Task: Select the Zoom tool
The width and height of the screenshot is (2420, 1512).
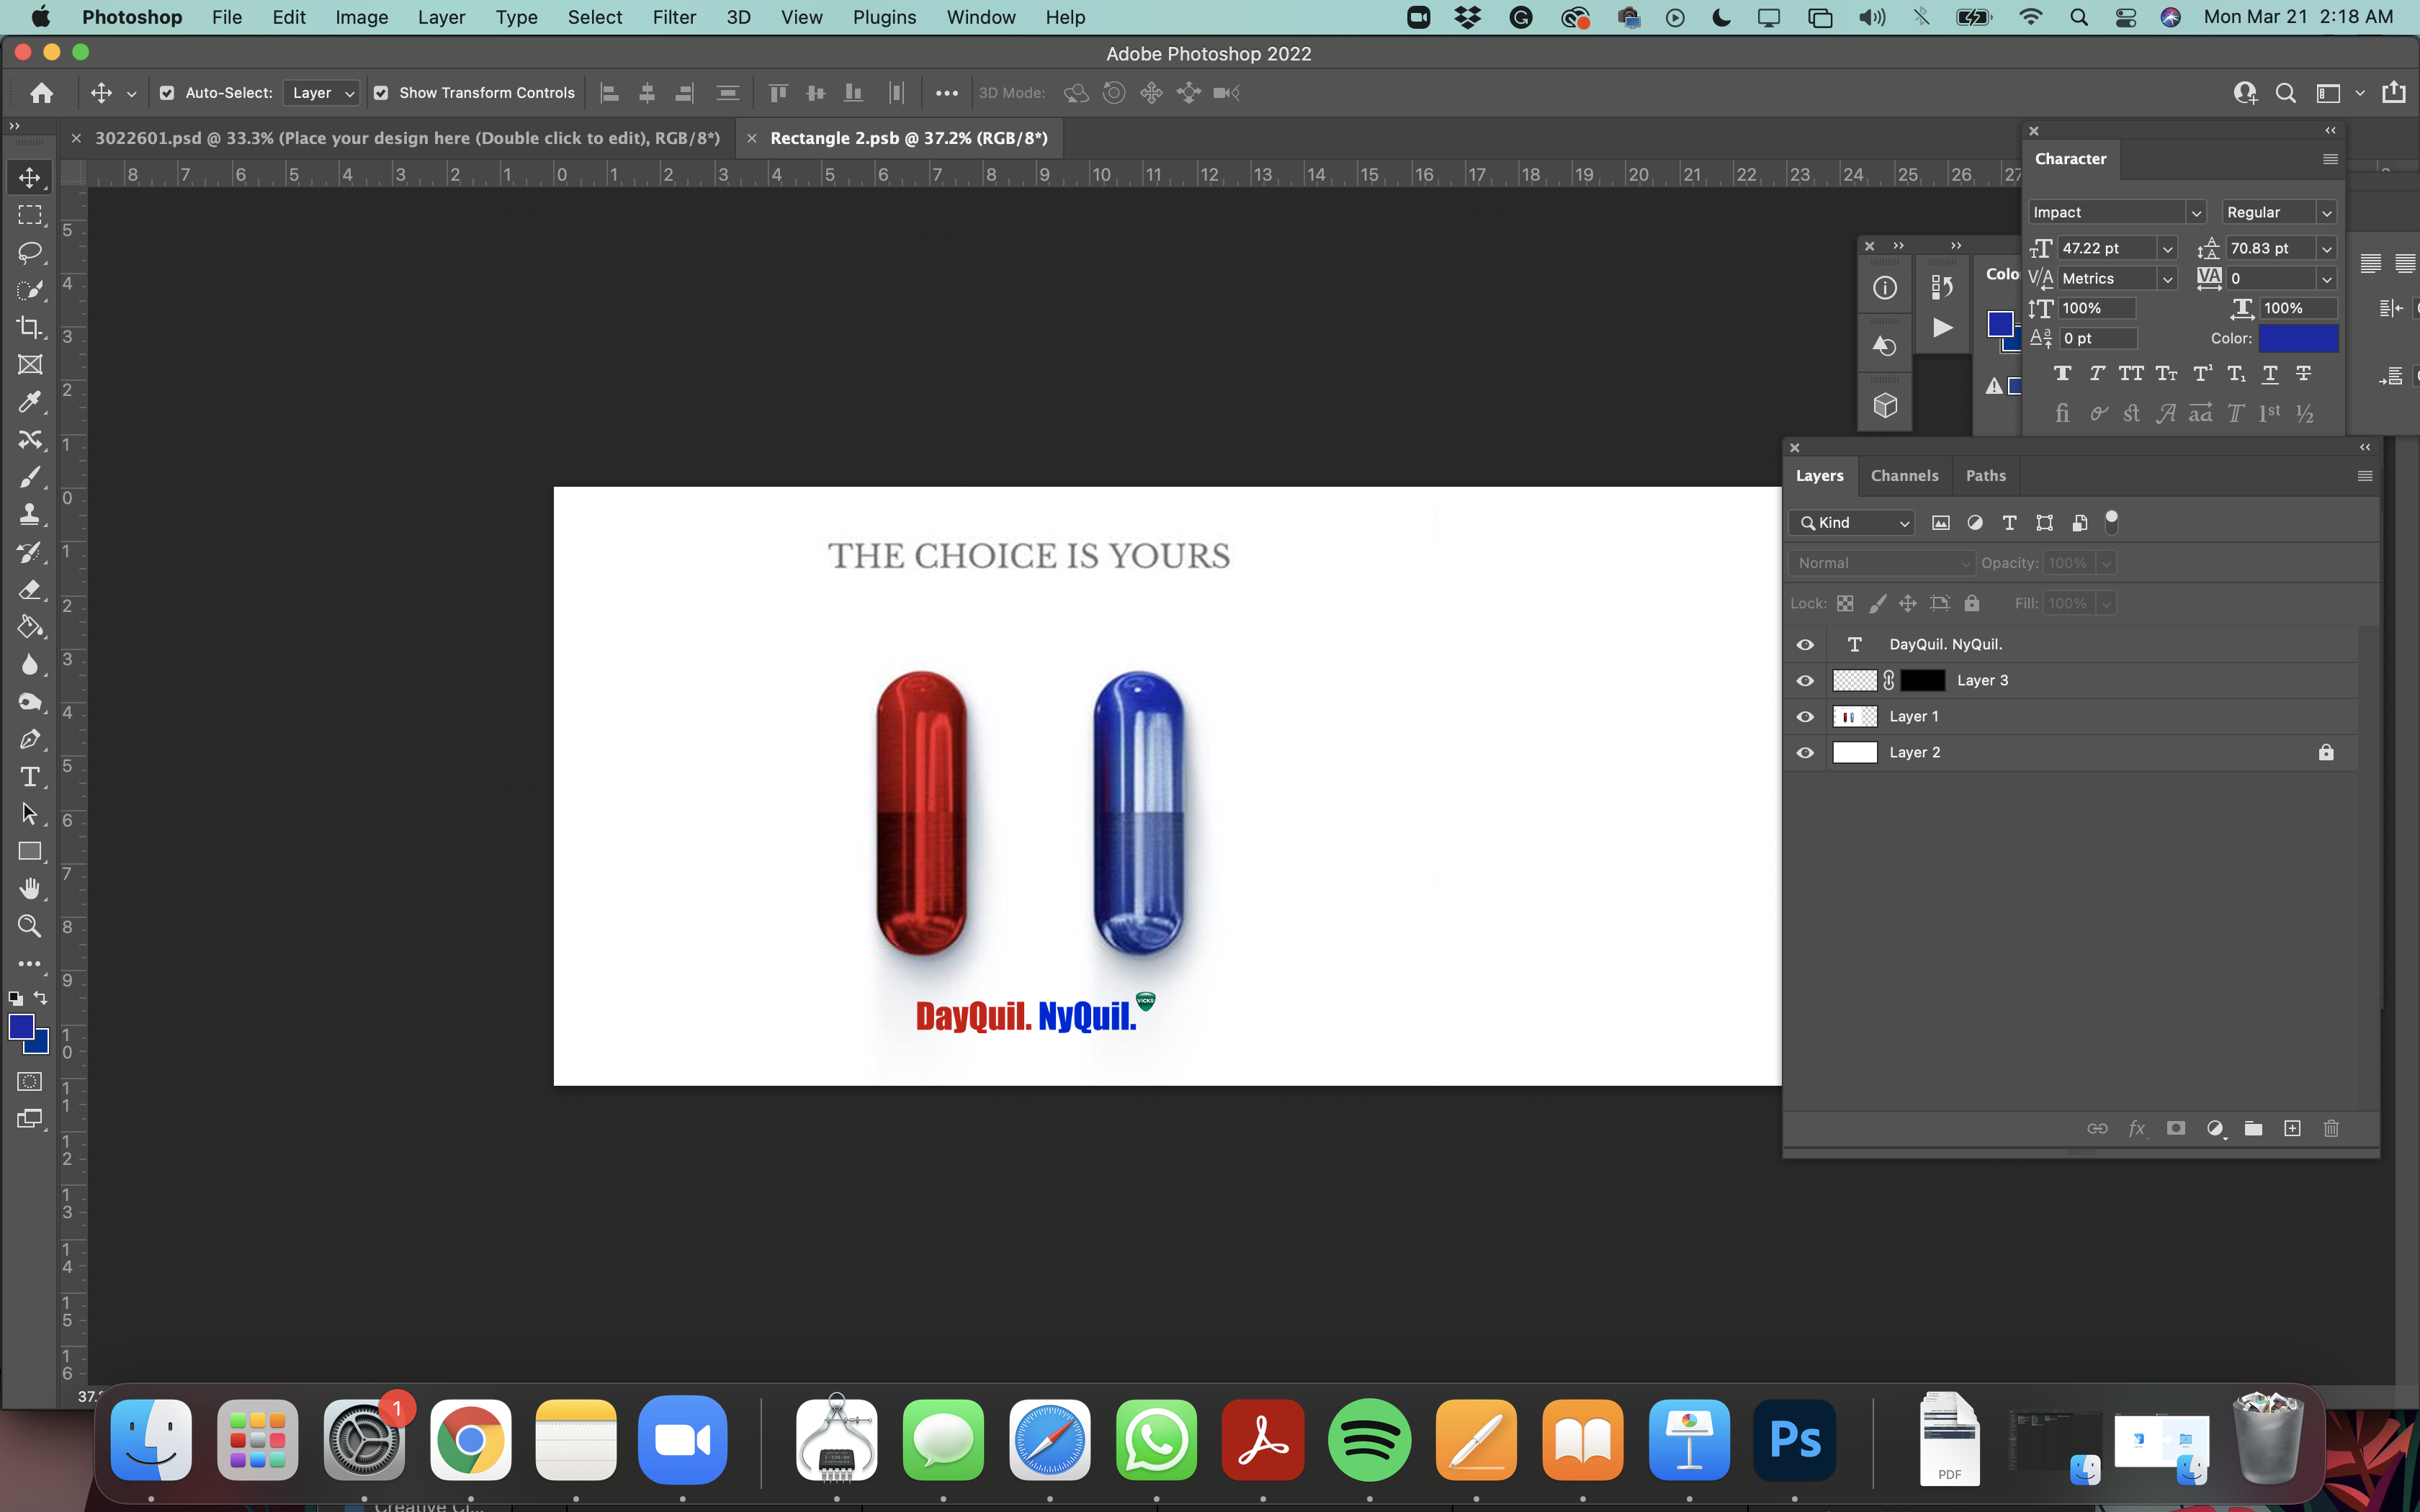Action: click(30, 926)
